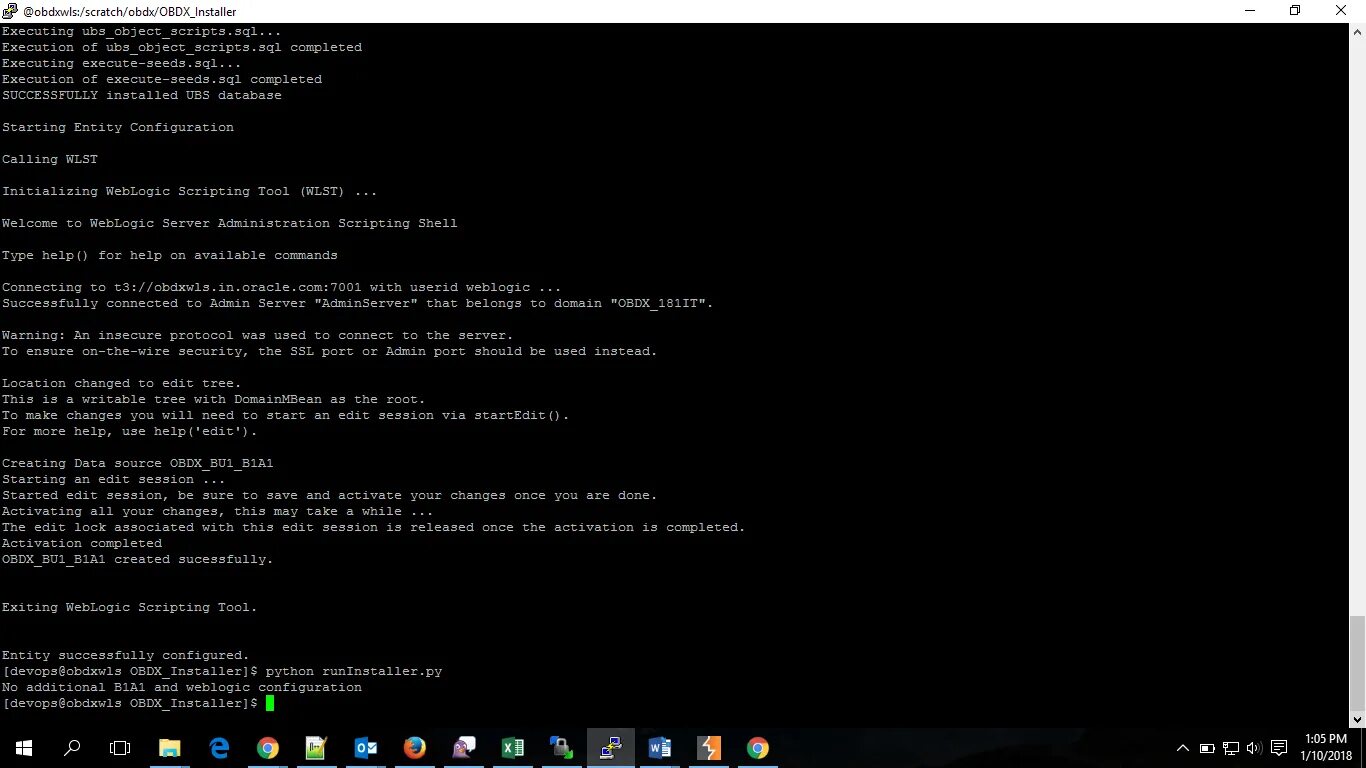Click 'Location changed to edit tree.' line
Screen dimensions: 1366x768
point(121,383)
